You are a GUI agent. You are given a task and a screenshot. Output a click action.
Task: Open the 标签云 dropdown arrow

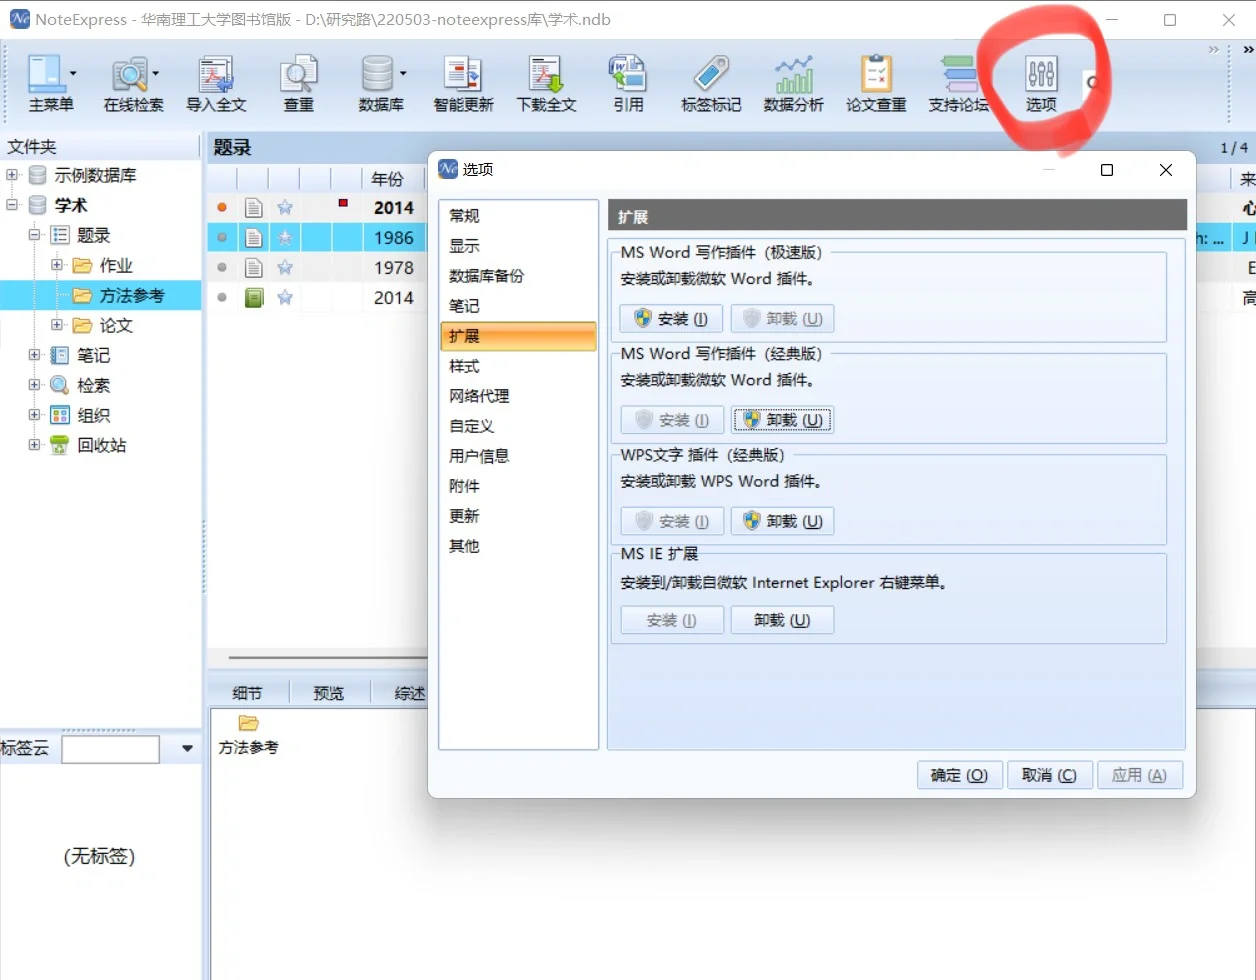pos(187,749)
